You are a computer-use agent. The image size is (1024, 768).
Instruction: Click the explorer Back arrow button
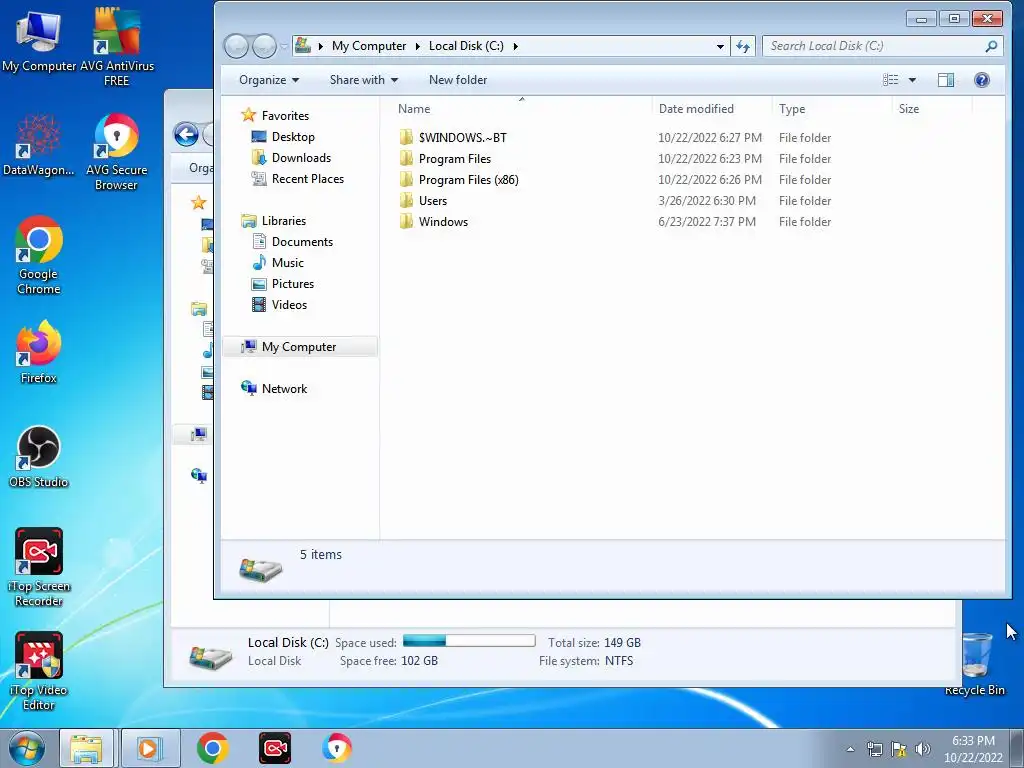tap(236, 46)
